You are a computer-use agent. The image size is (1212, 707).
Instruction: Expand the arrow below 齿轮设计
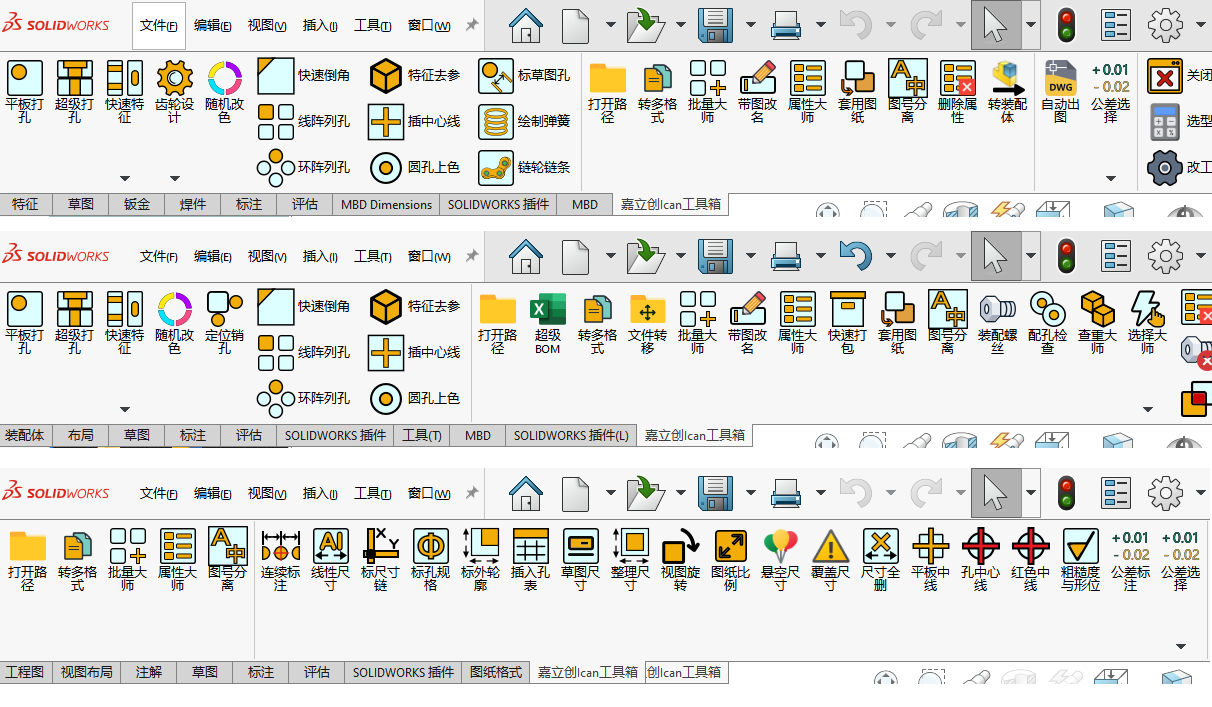pyautogui.click(x=175, y=179)
